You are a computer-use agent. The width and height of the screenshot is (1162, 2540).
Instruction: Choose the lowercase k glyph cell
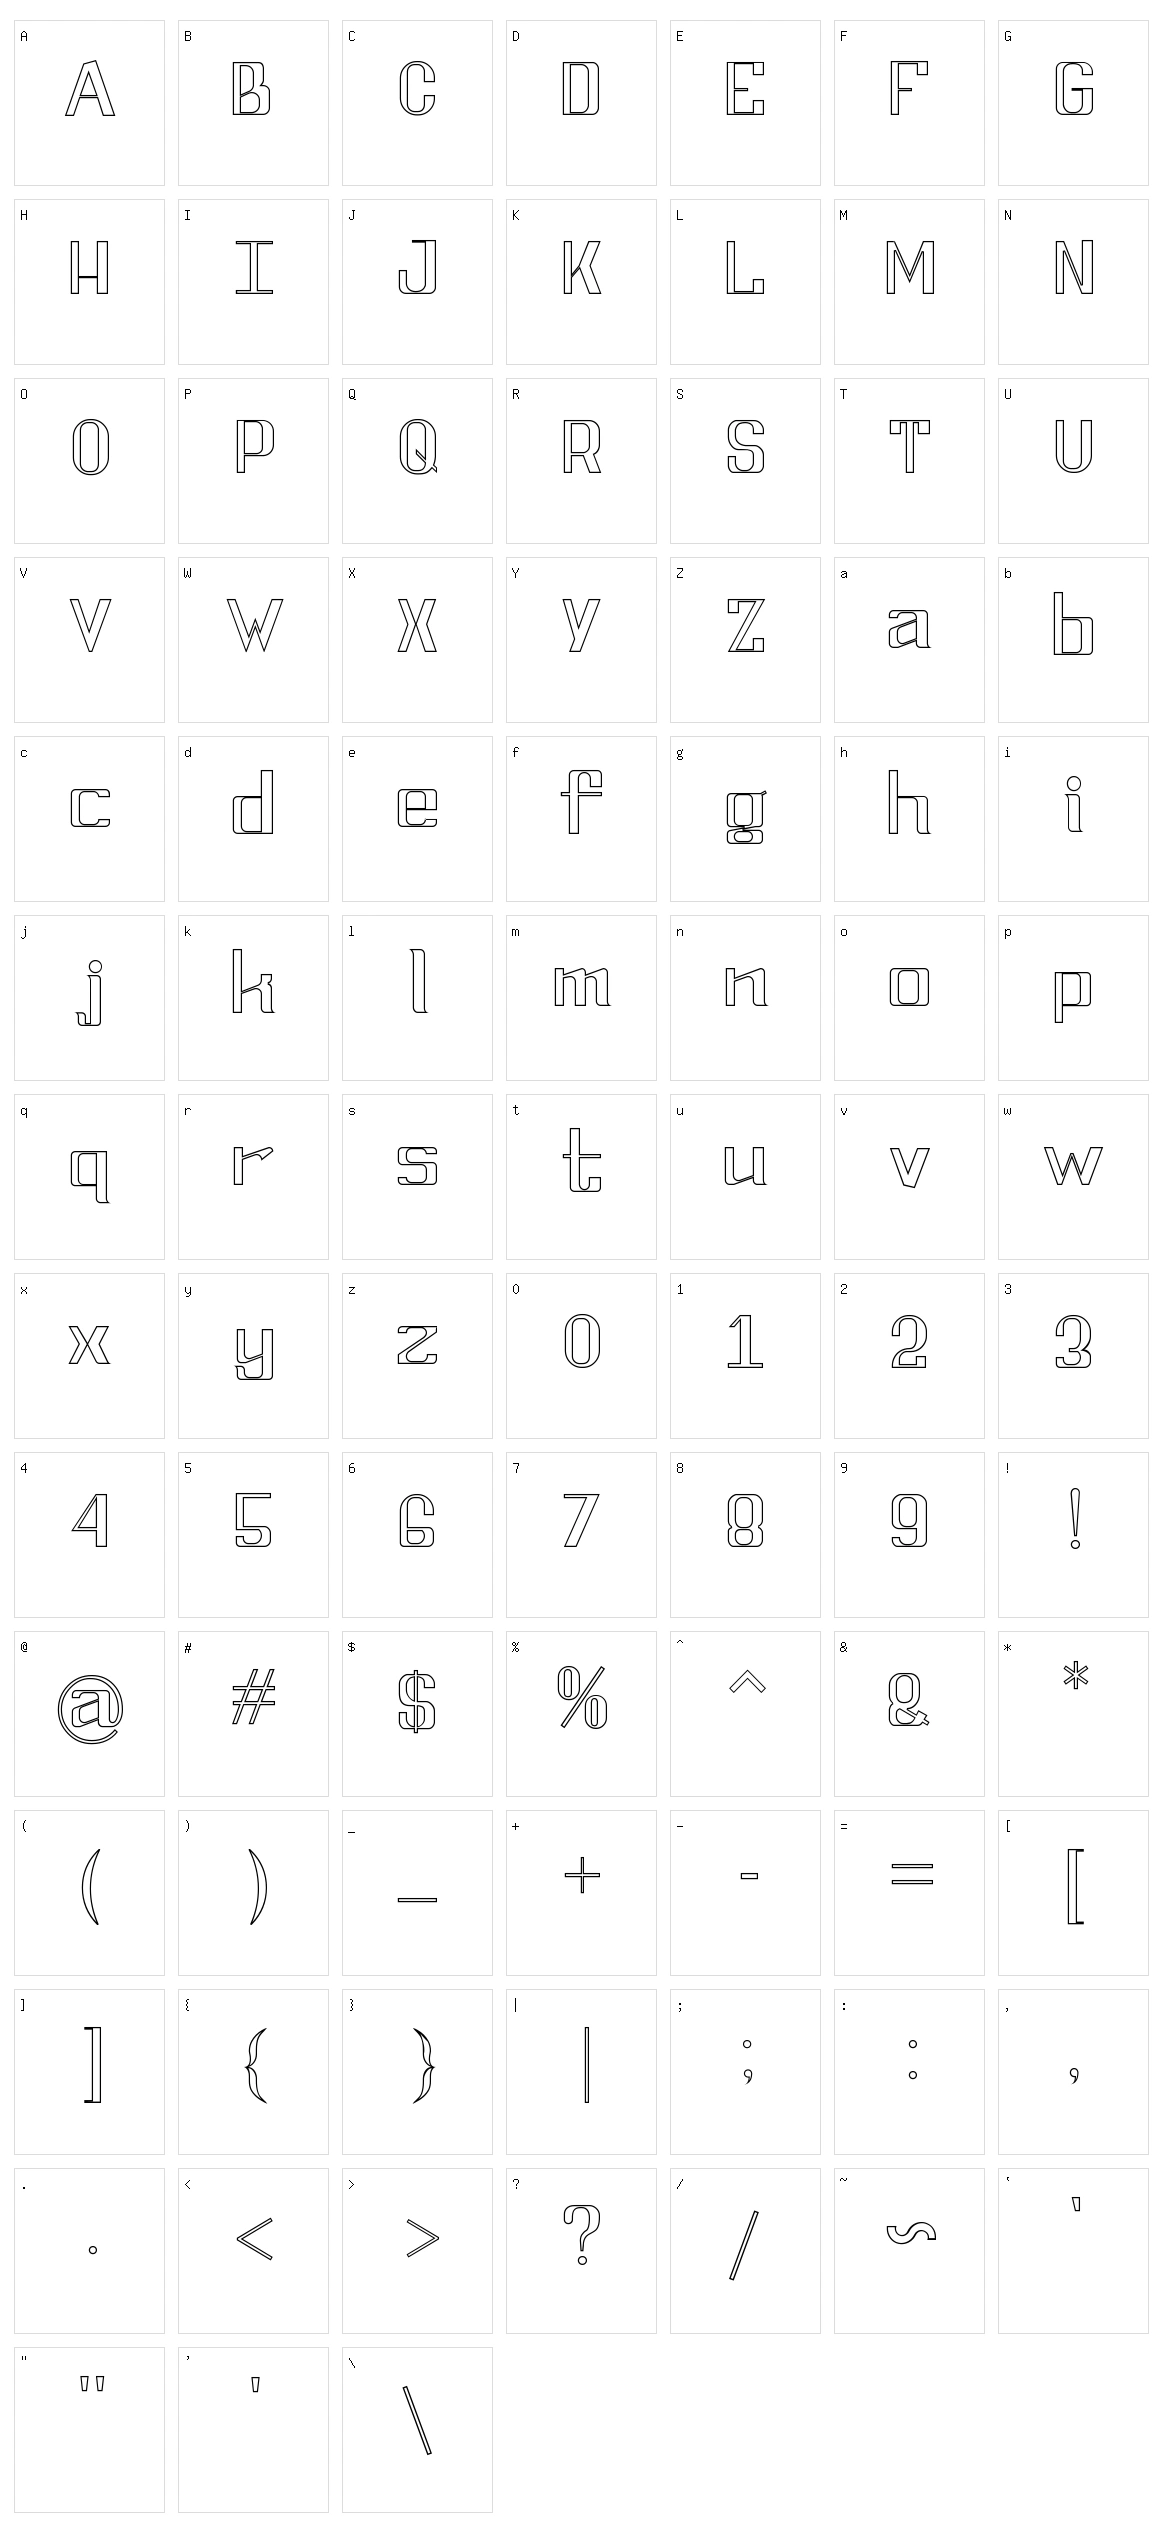pyautogui.click(x=253, y=998)
